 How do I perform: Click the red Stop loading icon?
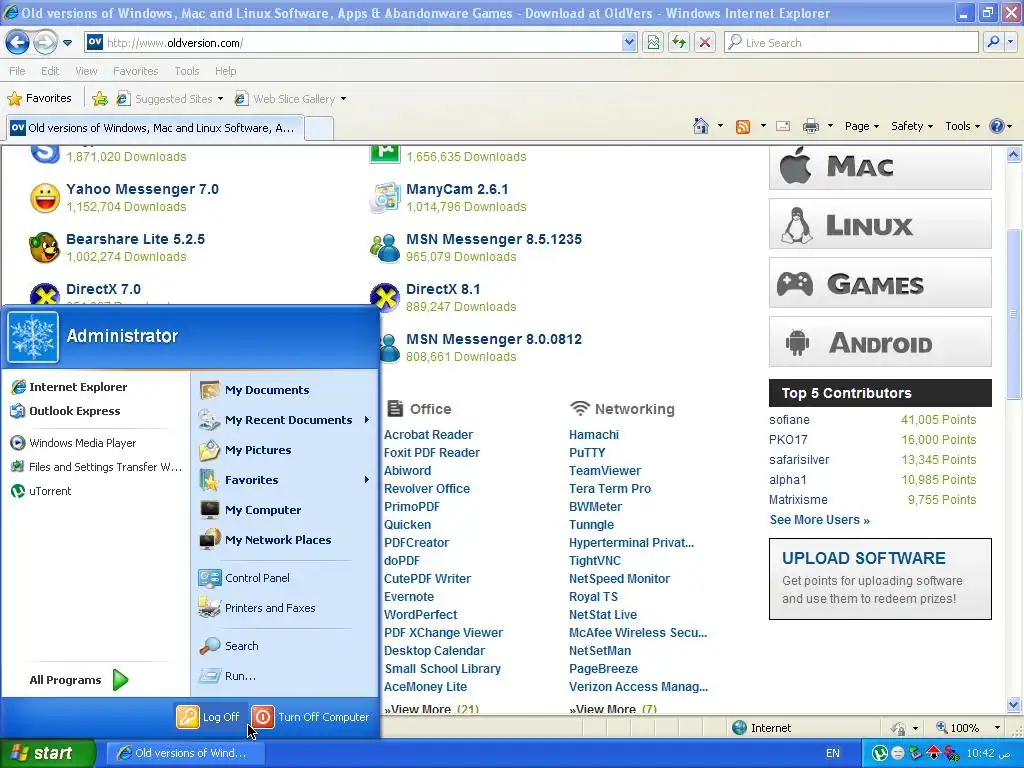point(705,43)
